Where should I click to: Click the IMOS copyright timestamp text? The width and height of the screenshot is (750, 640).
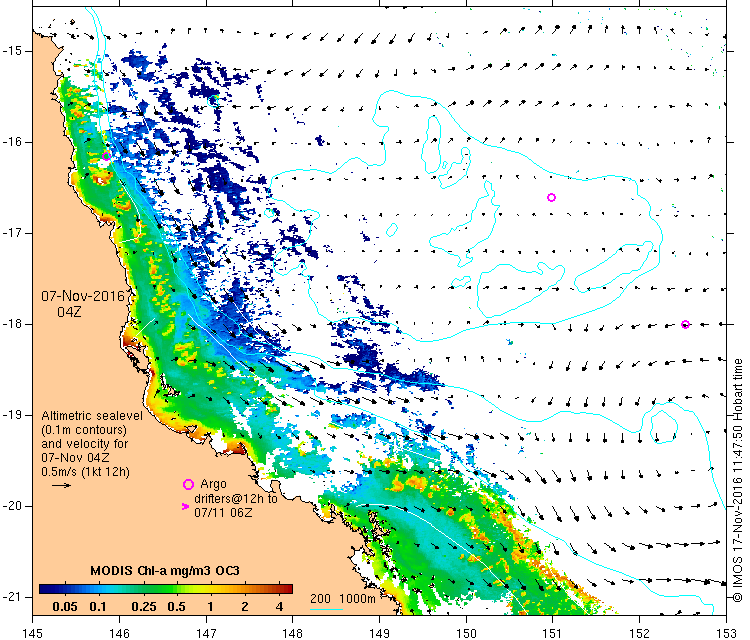[x=738, y=480]
